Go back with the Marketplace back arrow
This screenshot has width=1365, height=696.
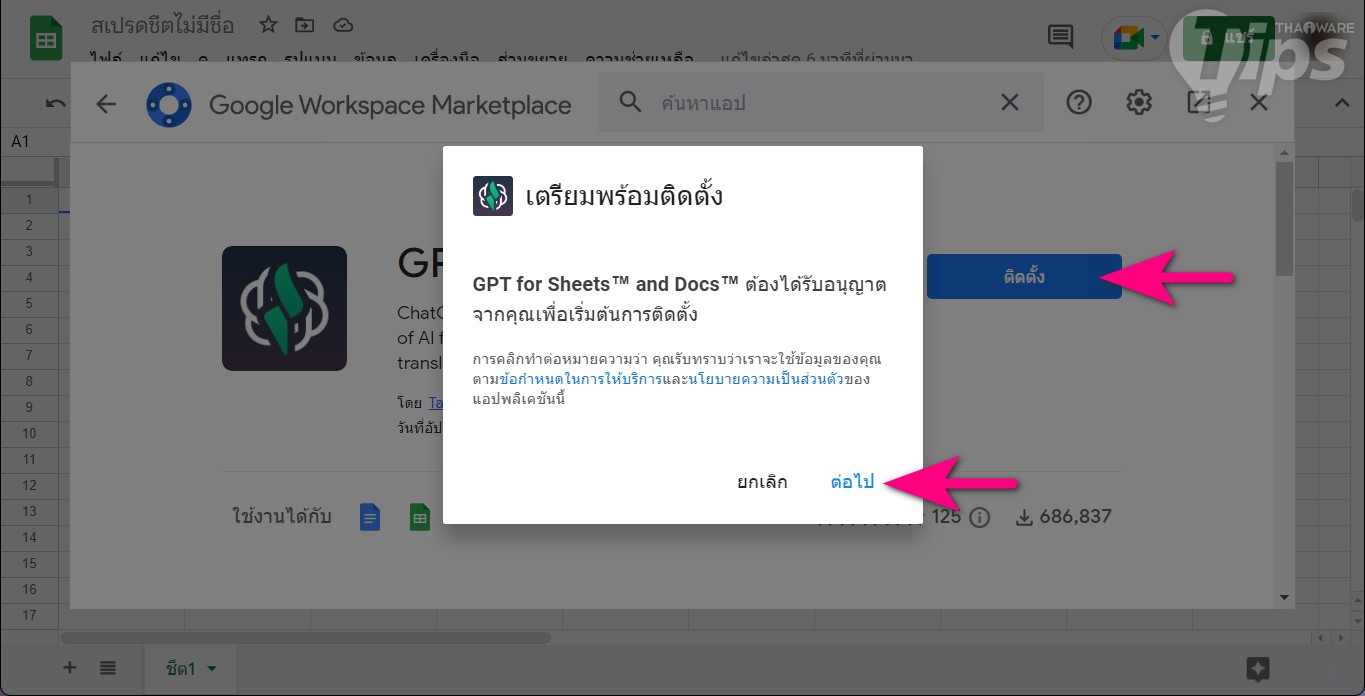[106, 104]
